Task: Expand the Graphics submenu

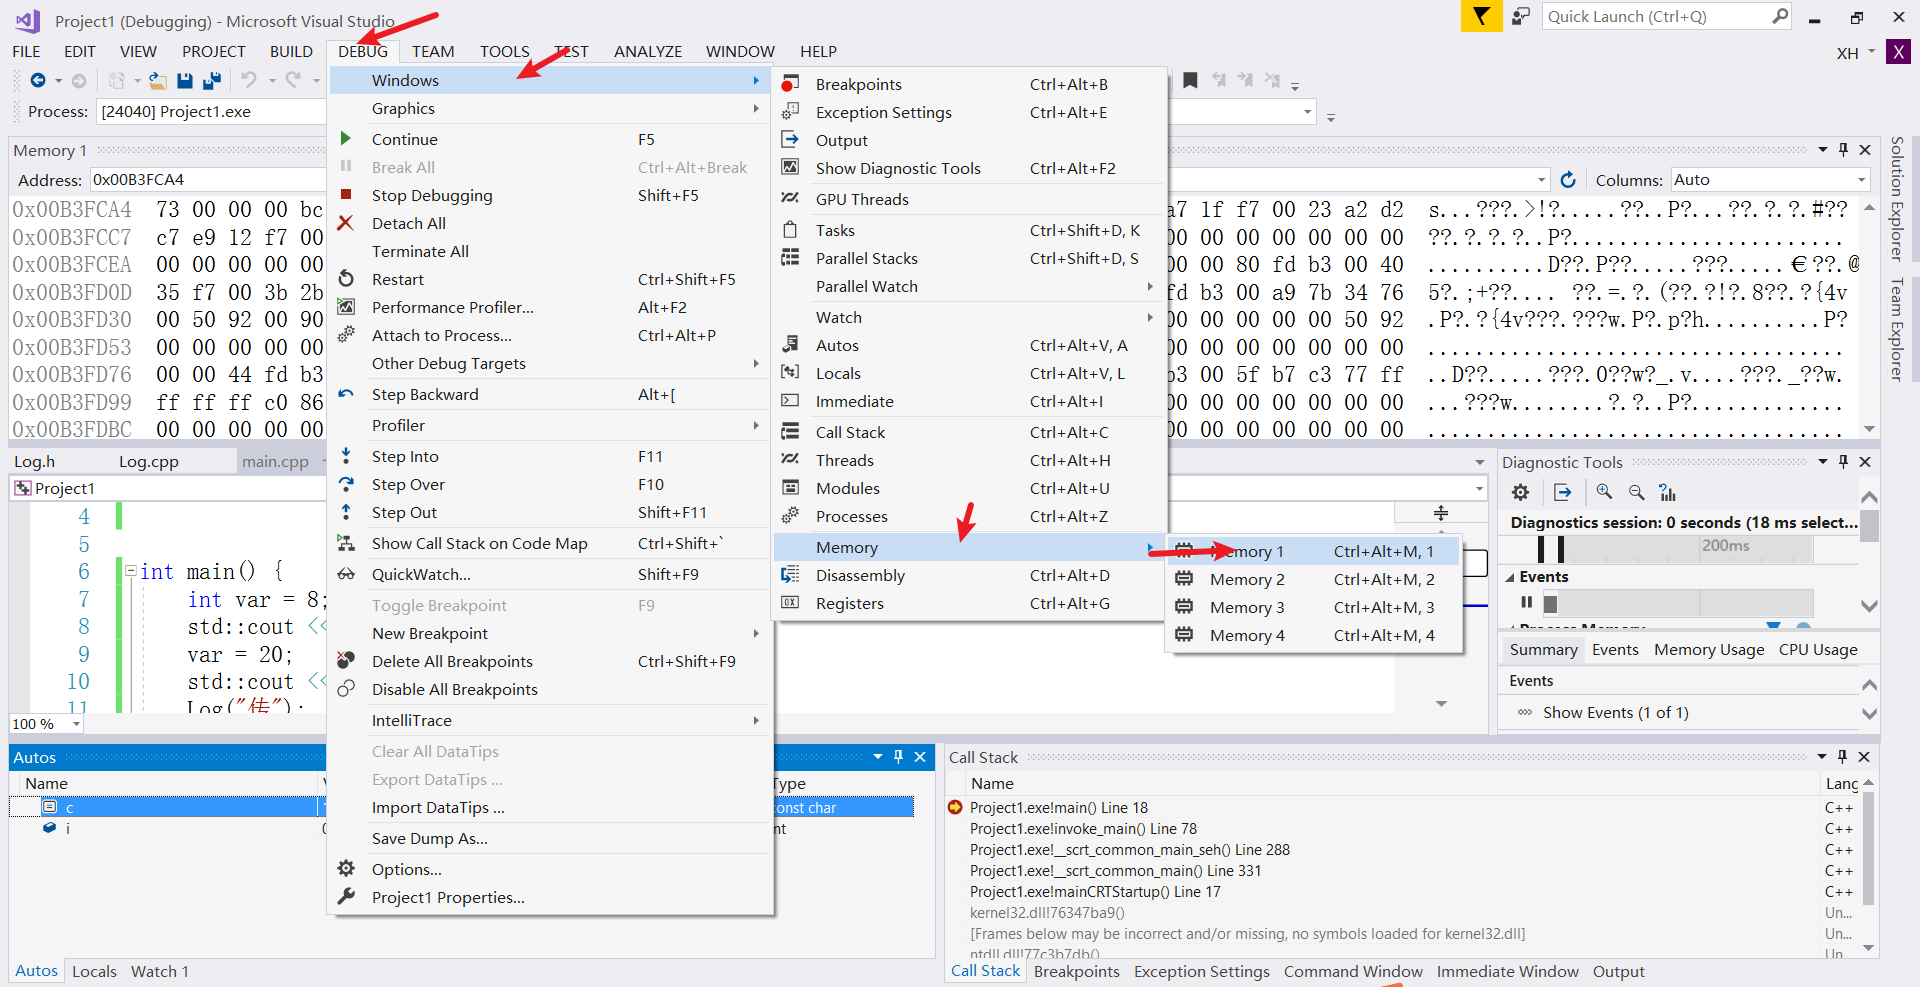Action: coord(550,108)
